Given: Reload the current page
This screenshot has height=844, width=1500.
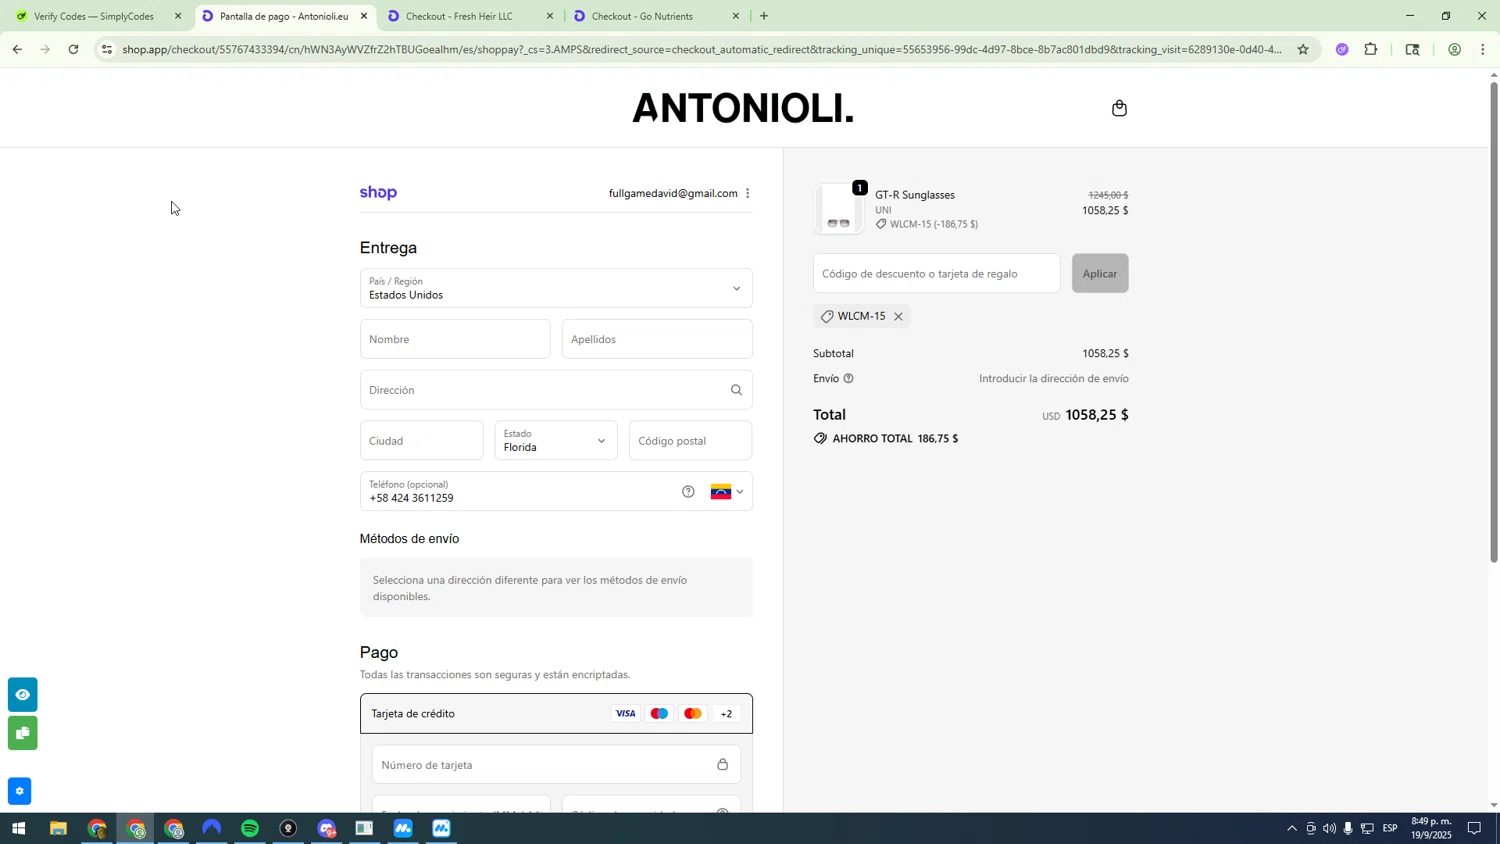Looking at the screenshot, I should coord(73,49).
